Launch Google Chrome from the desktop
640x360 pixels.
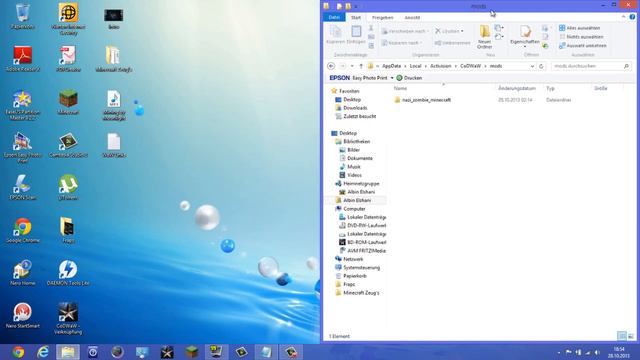point(22,231)
